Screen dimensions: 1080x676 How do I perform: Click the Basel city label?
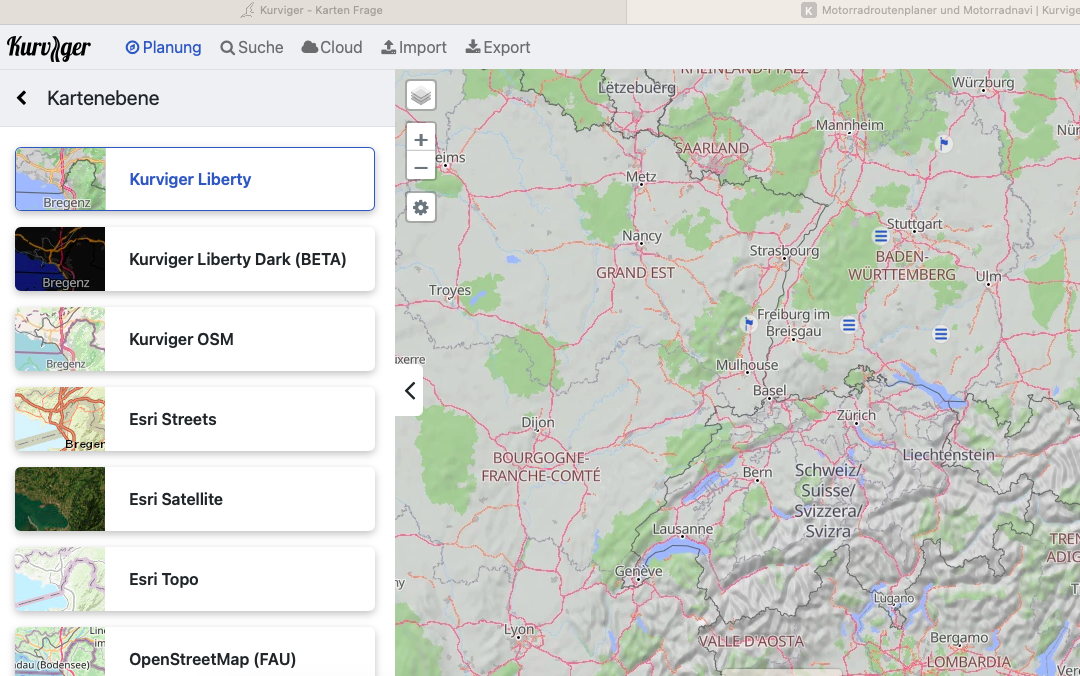769,390
